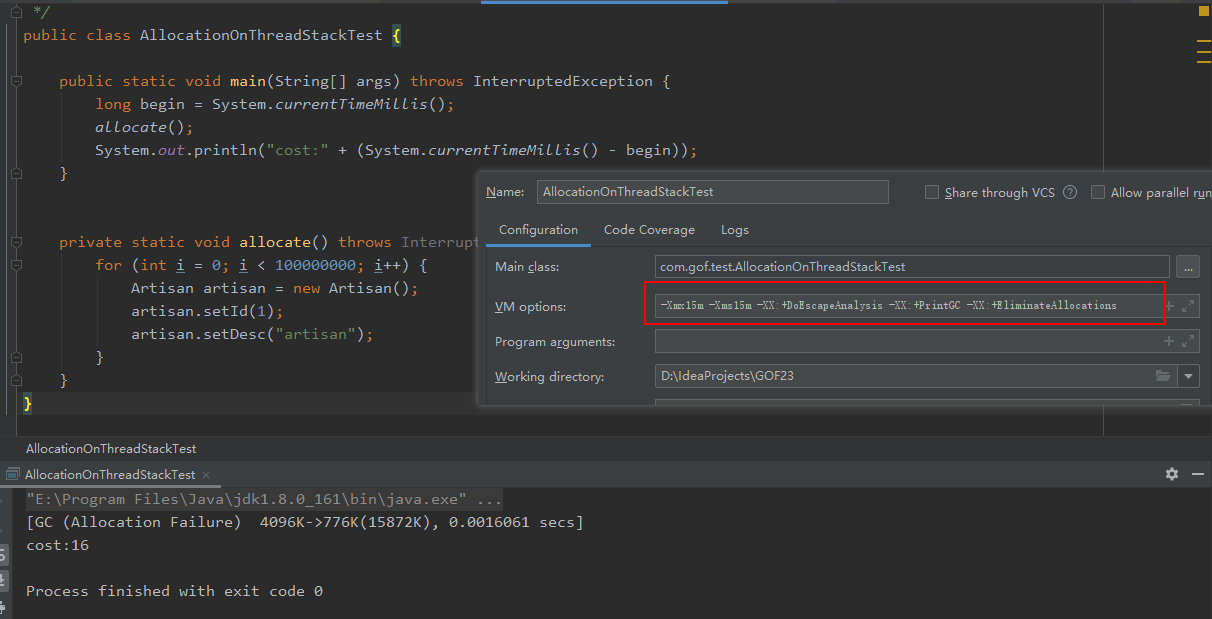
Task: Hide the Run tool window
Action: (x=1198, y=474)
